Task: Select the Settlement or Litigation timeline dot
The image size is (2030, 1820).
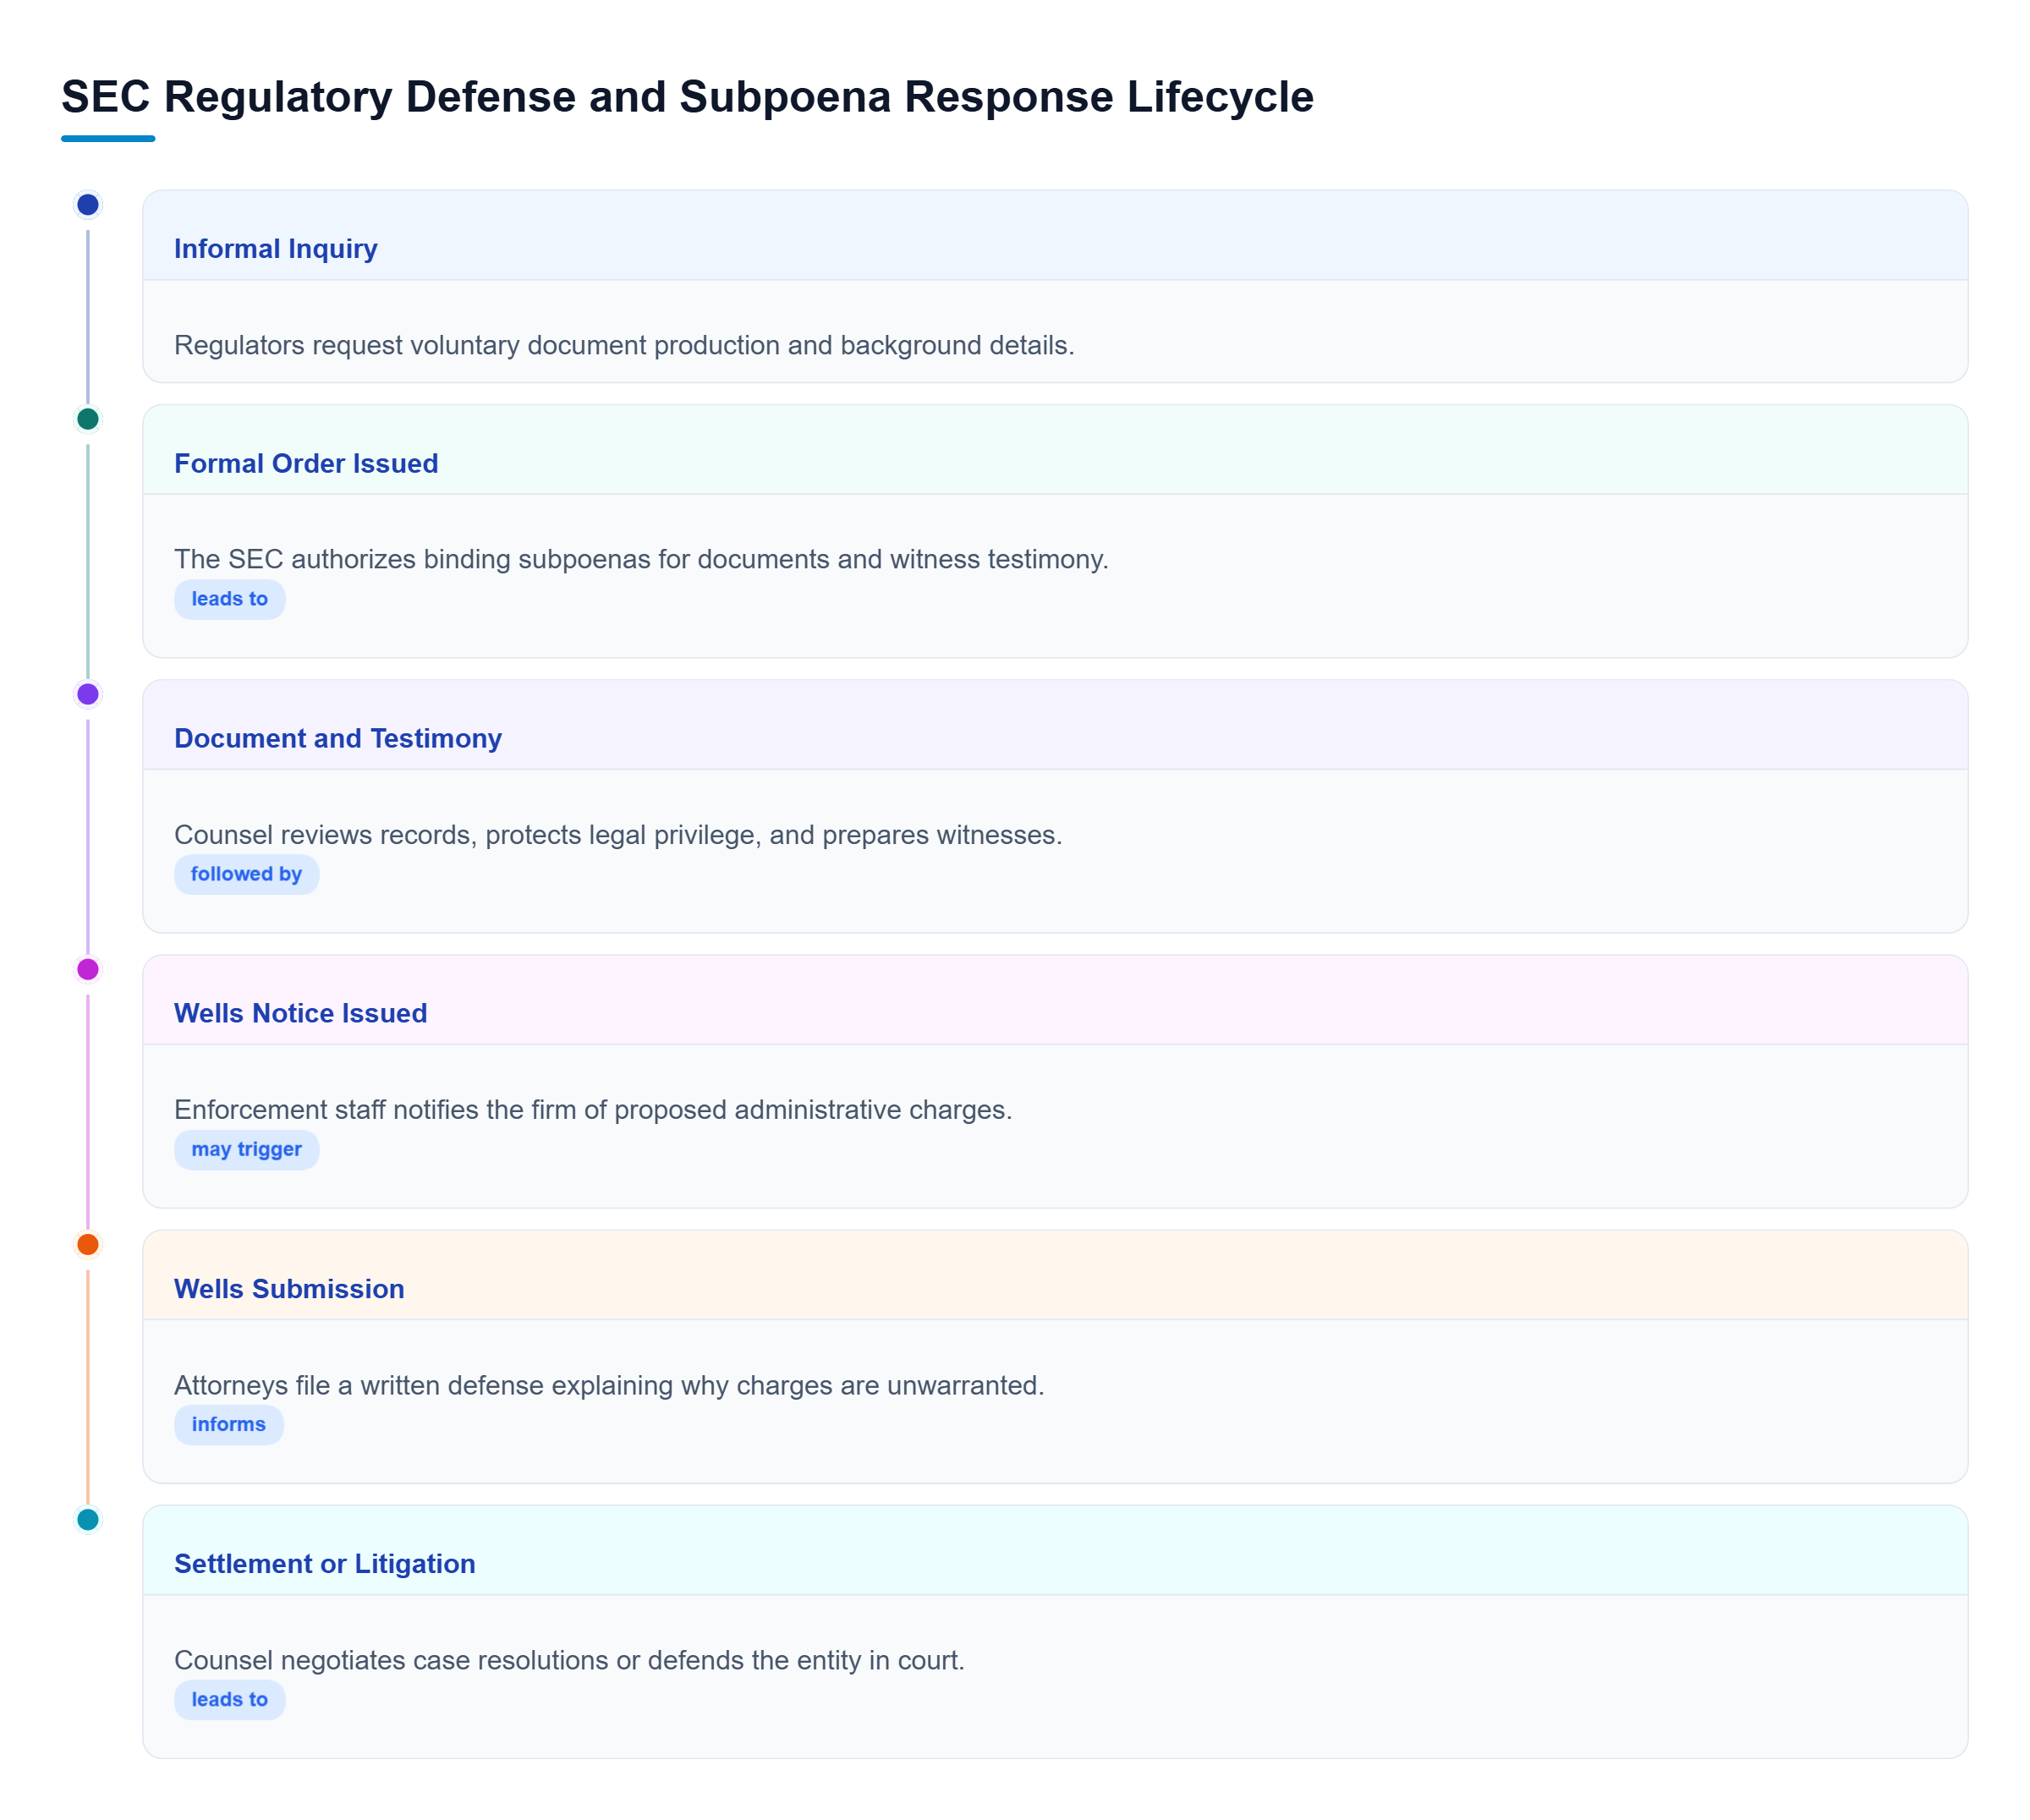Action: coord(88,1520)
